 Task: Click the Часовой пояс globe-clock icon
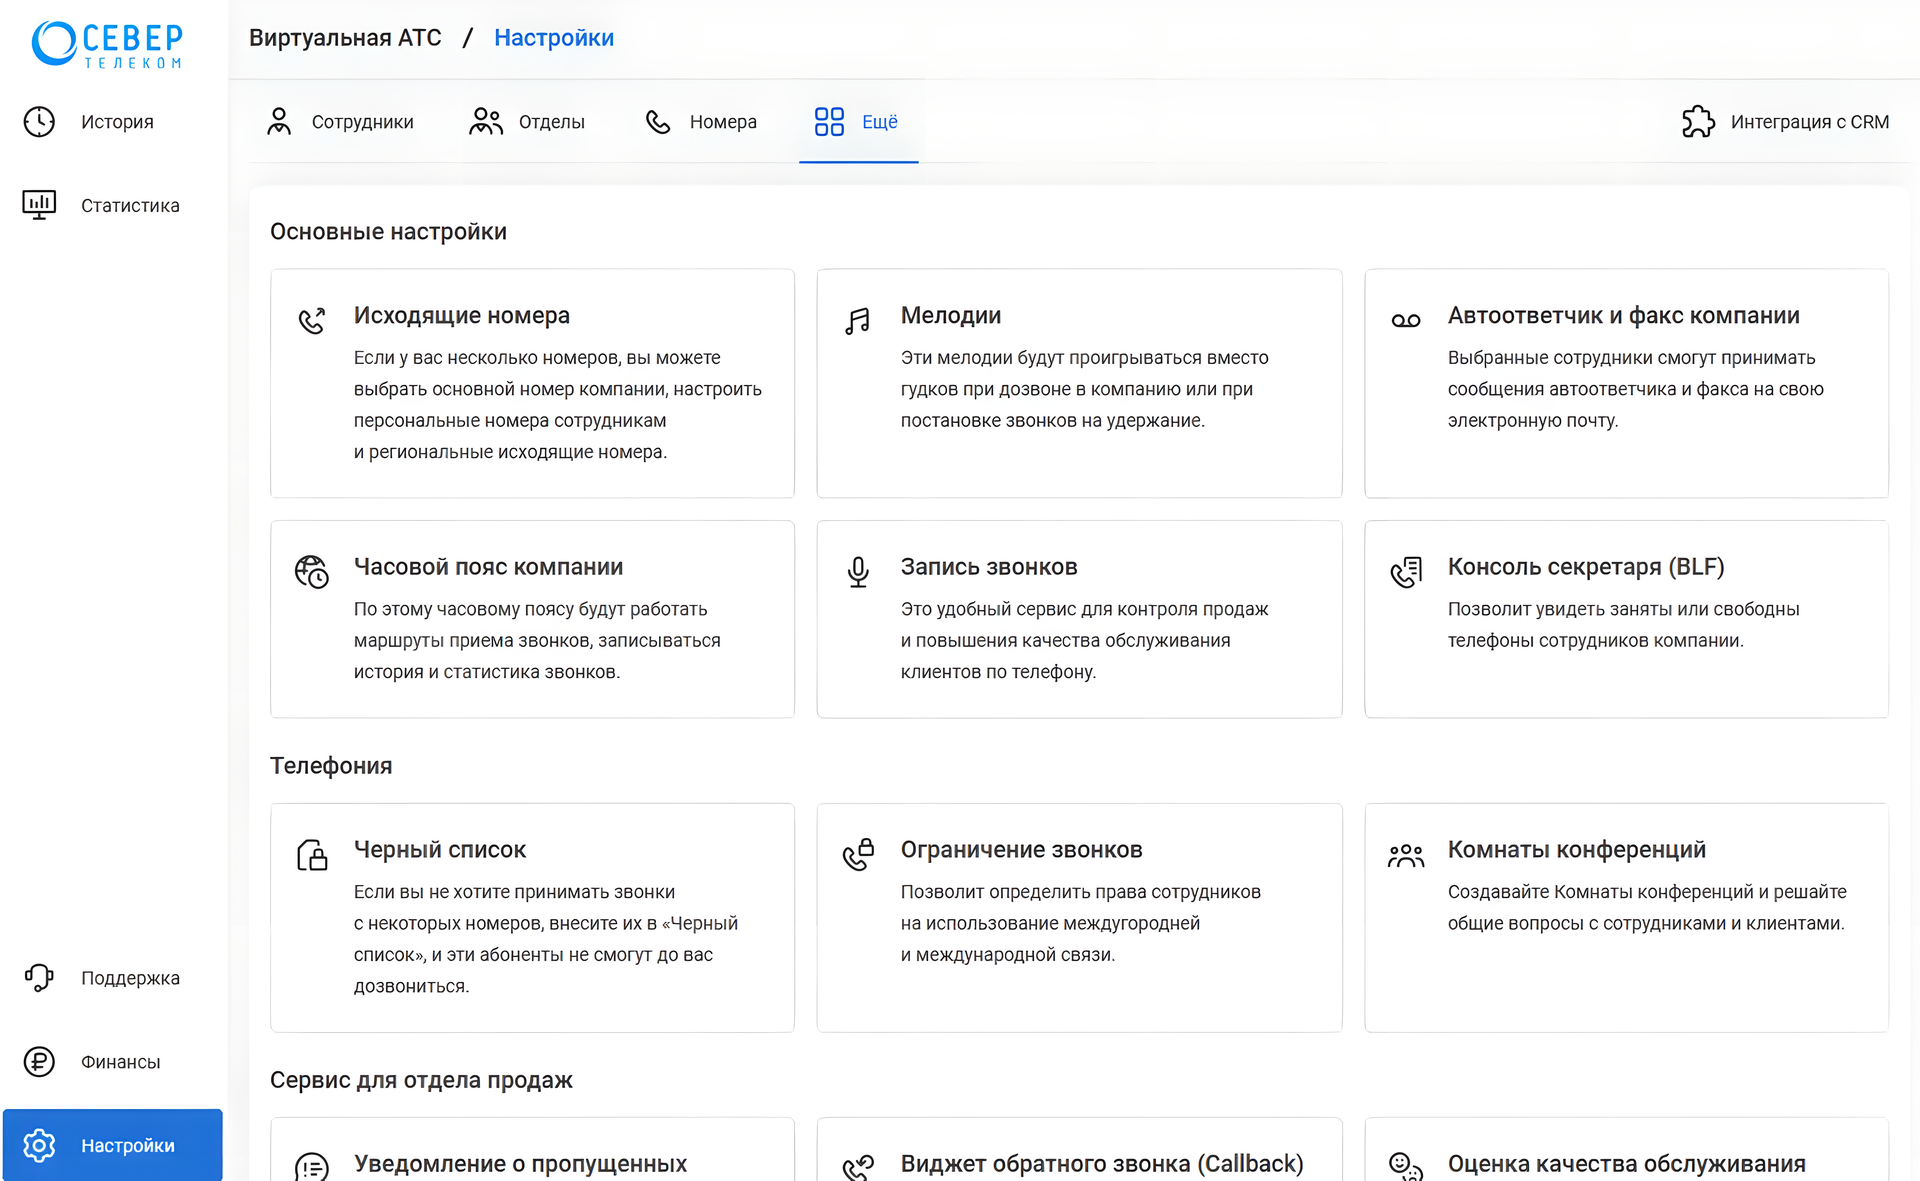tap(312, 572)
